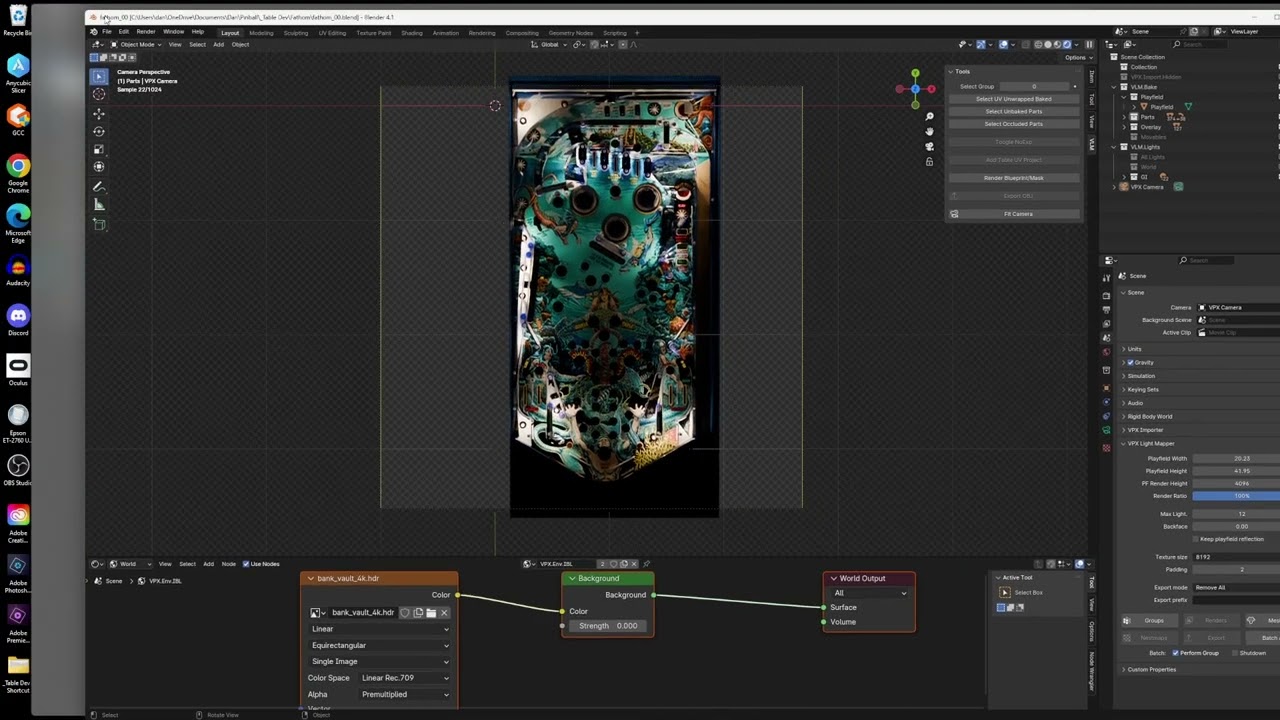
Task: Open the Object Mode dropdown
Action: tap(134, 45)
